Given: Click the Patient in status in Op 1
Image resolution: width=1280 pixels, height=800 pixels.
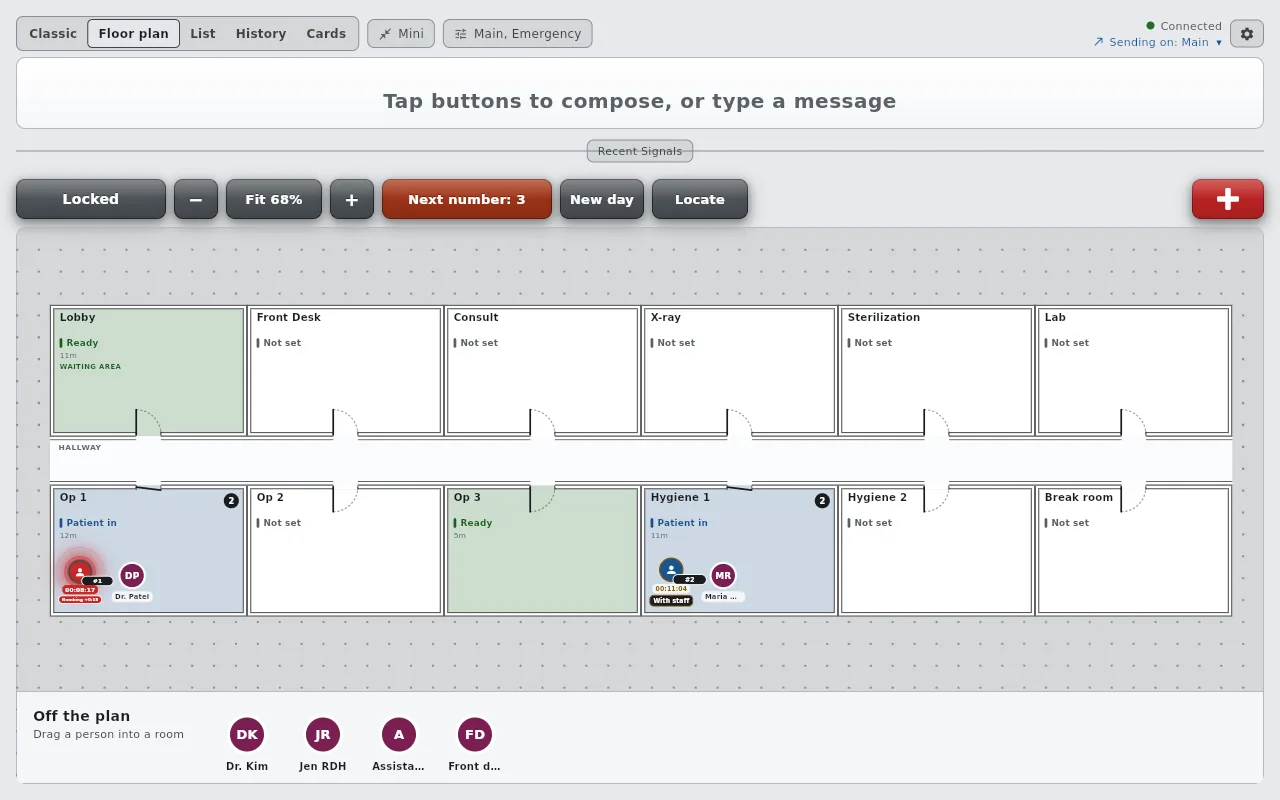Looking at the screenshot, I should pos(88,523).
